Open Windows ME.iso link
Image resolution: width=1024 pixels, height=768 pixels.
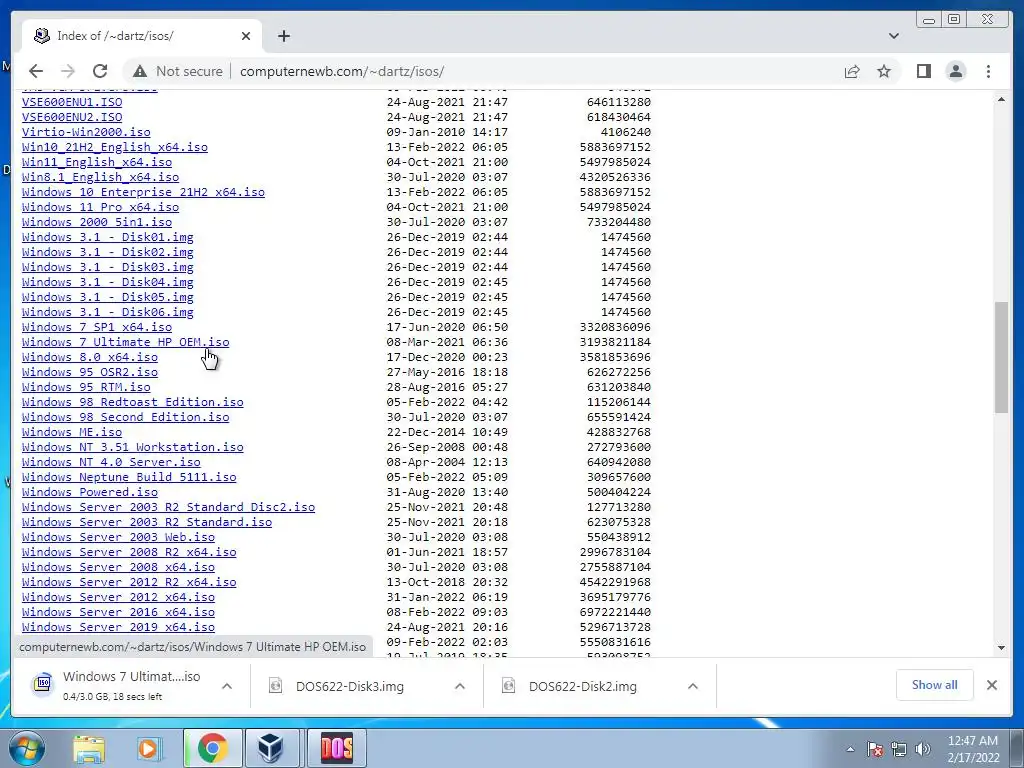[72, 432]
